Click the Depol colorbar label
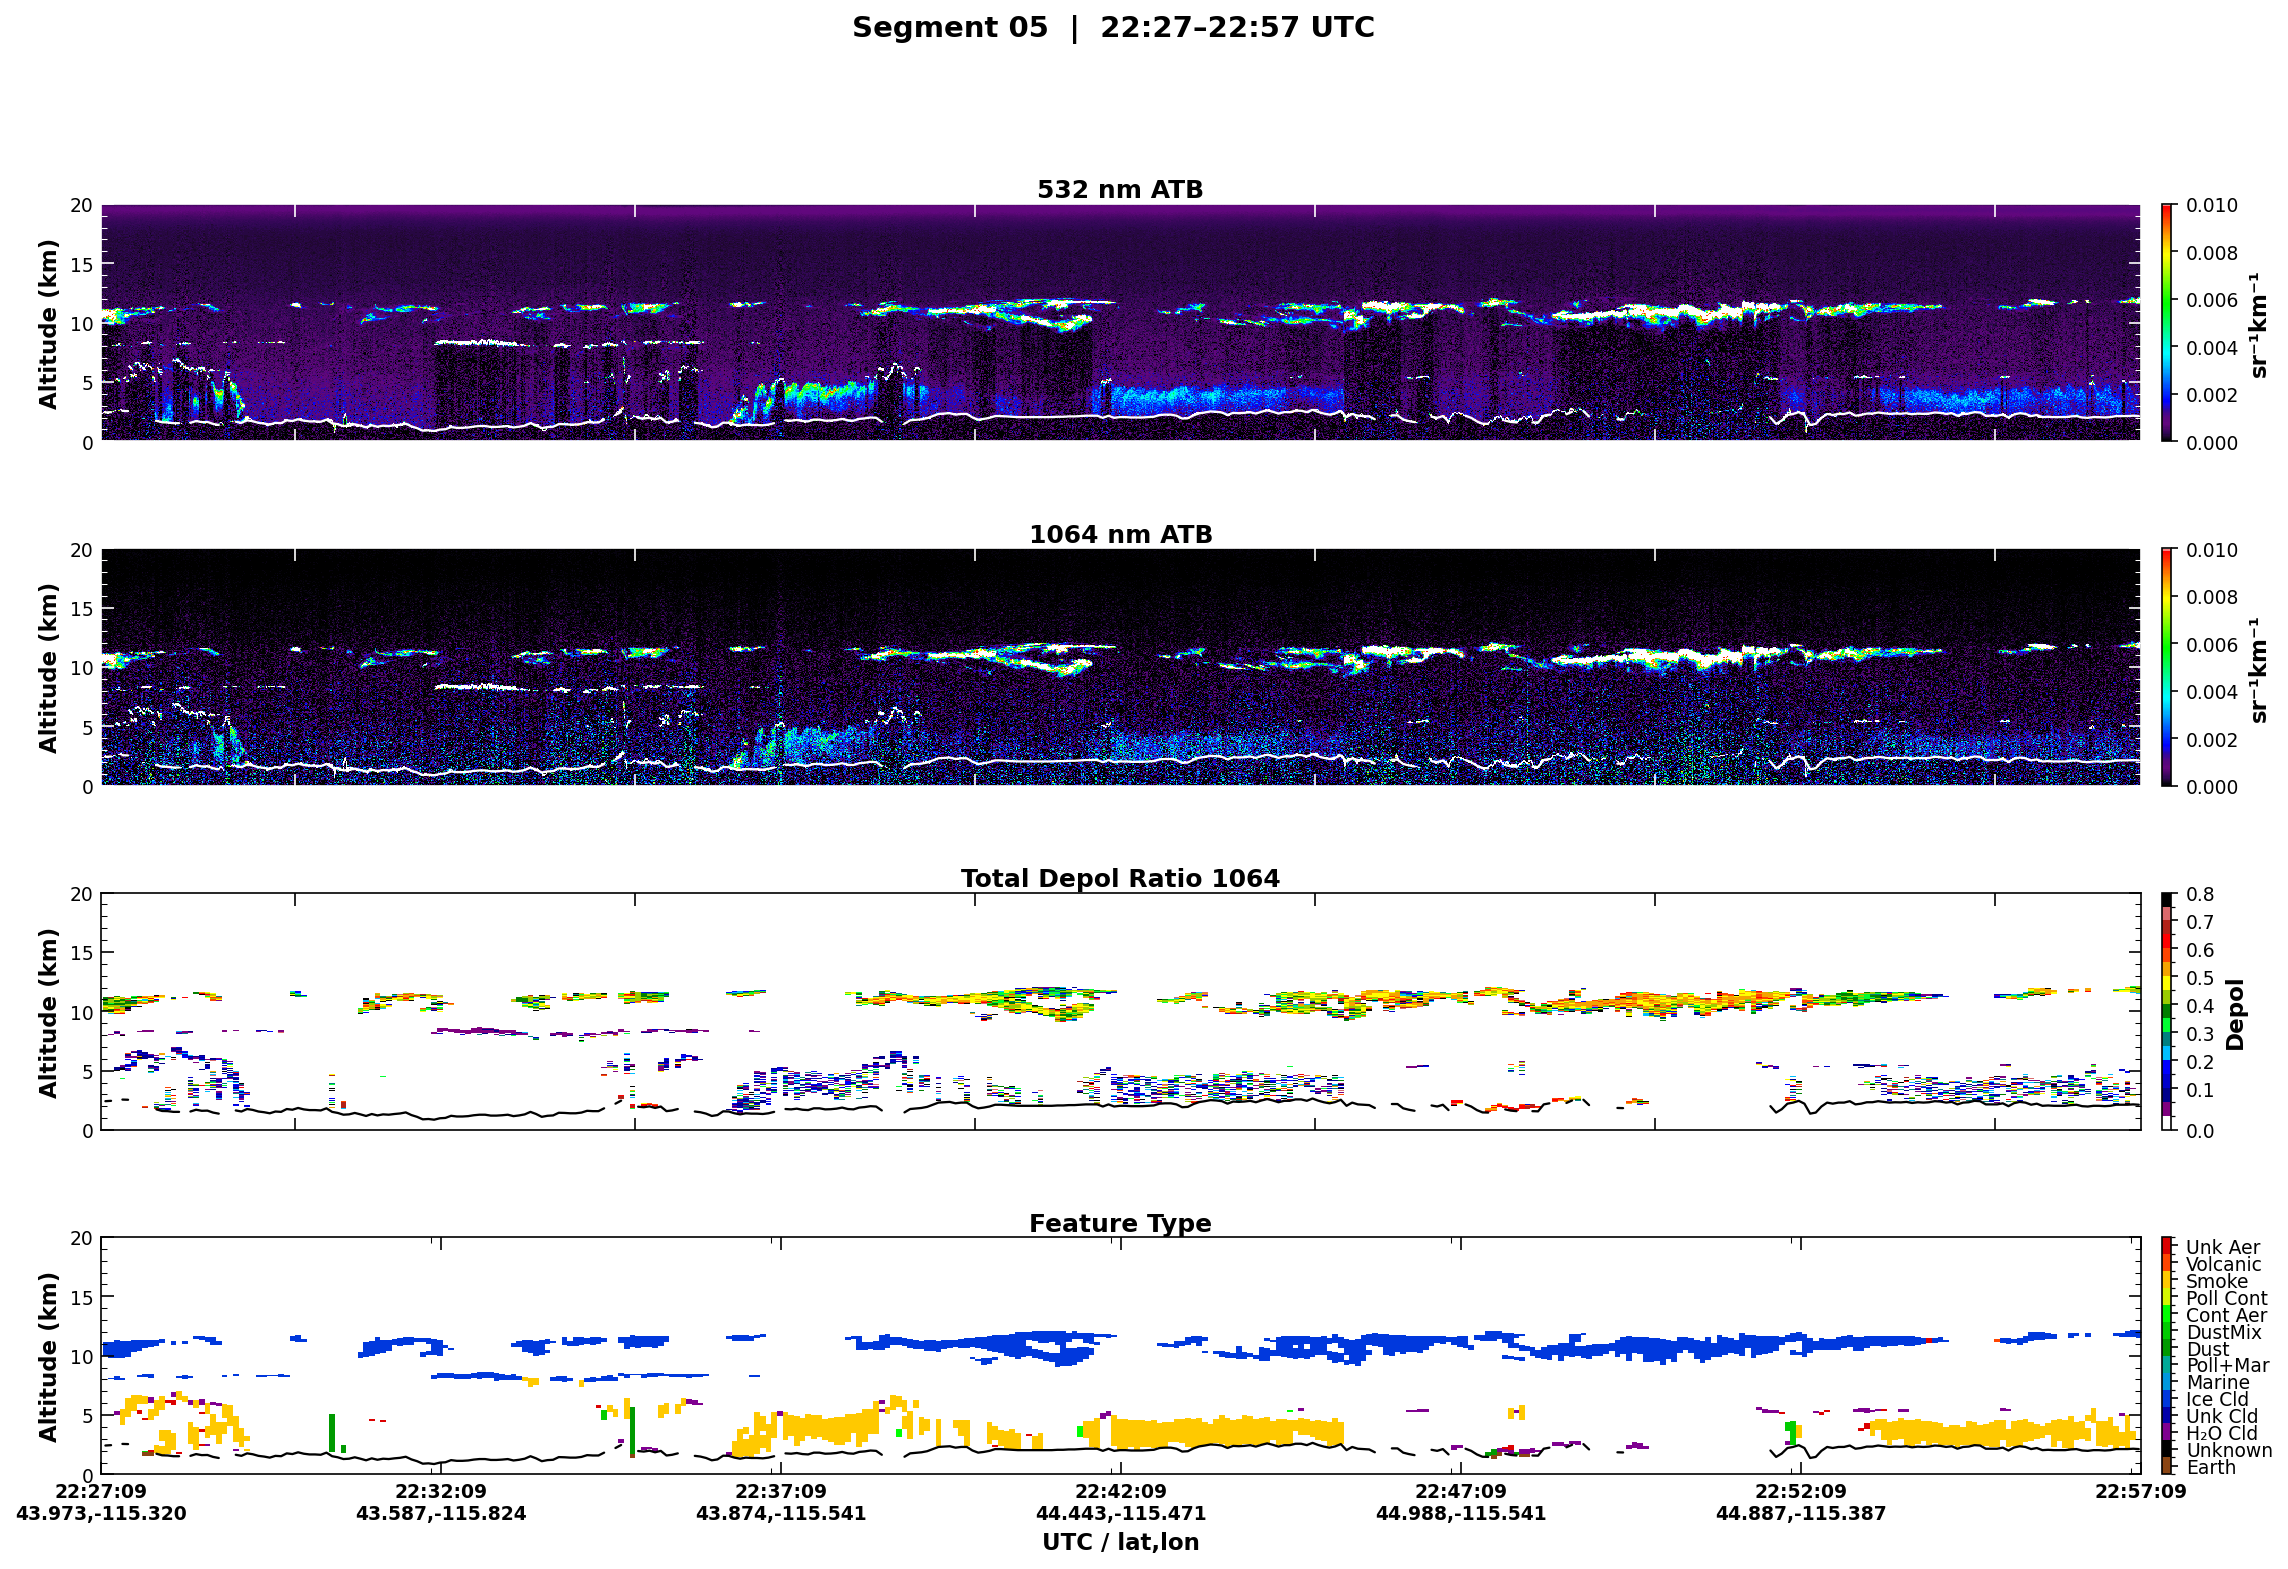 (2235, 1014)
